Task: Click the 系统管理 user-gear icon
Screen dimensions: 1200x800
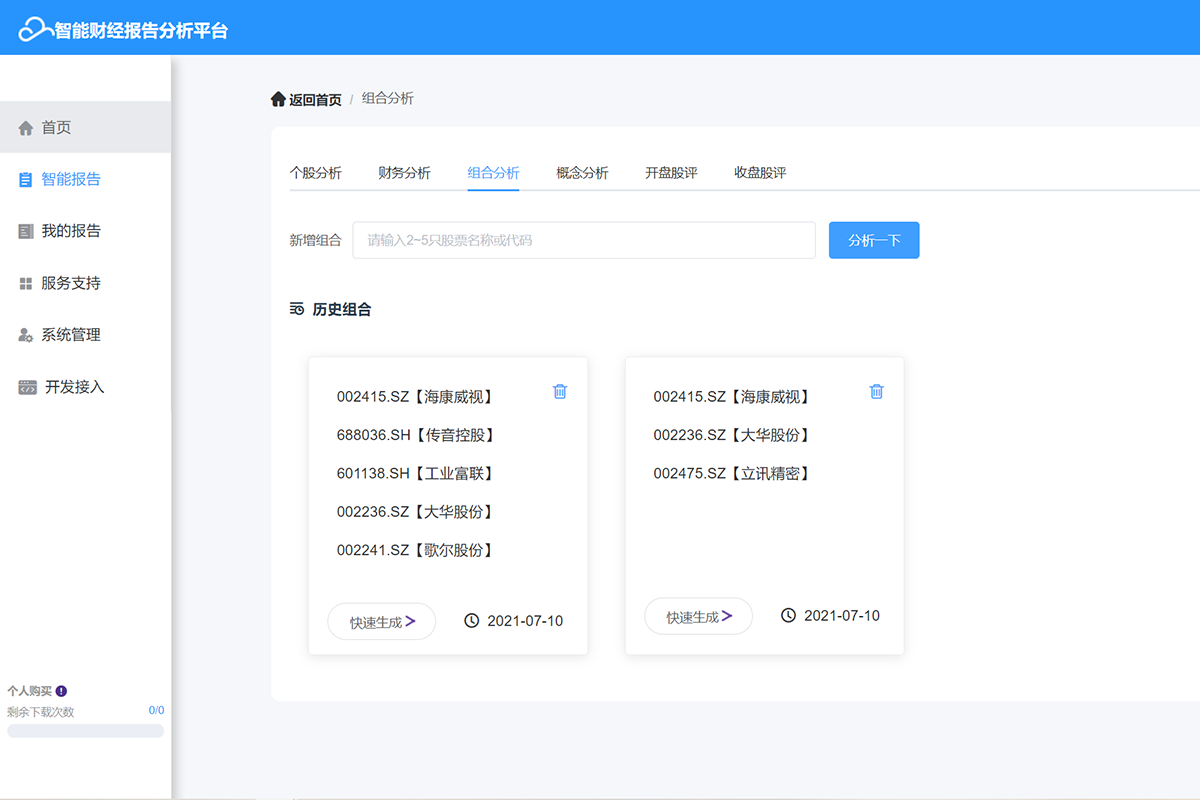Action: [x=26, y=335]
